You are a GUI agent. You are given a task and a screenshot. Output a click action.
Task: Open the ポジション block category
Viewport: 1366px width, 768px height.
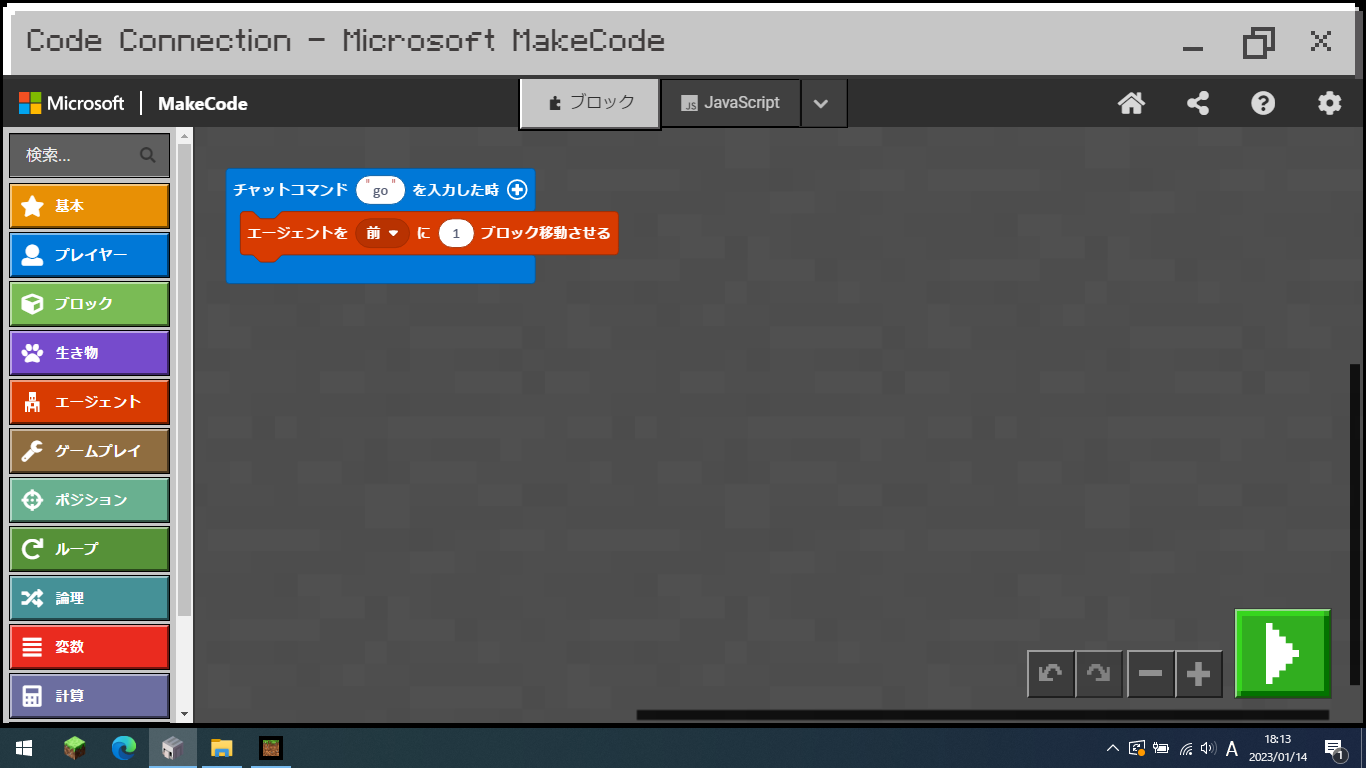pos(89,500)
